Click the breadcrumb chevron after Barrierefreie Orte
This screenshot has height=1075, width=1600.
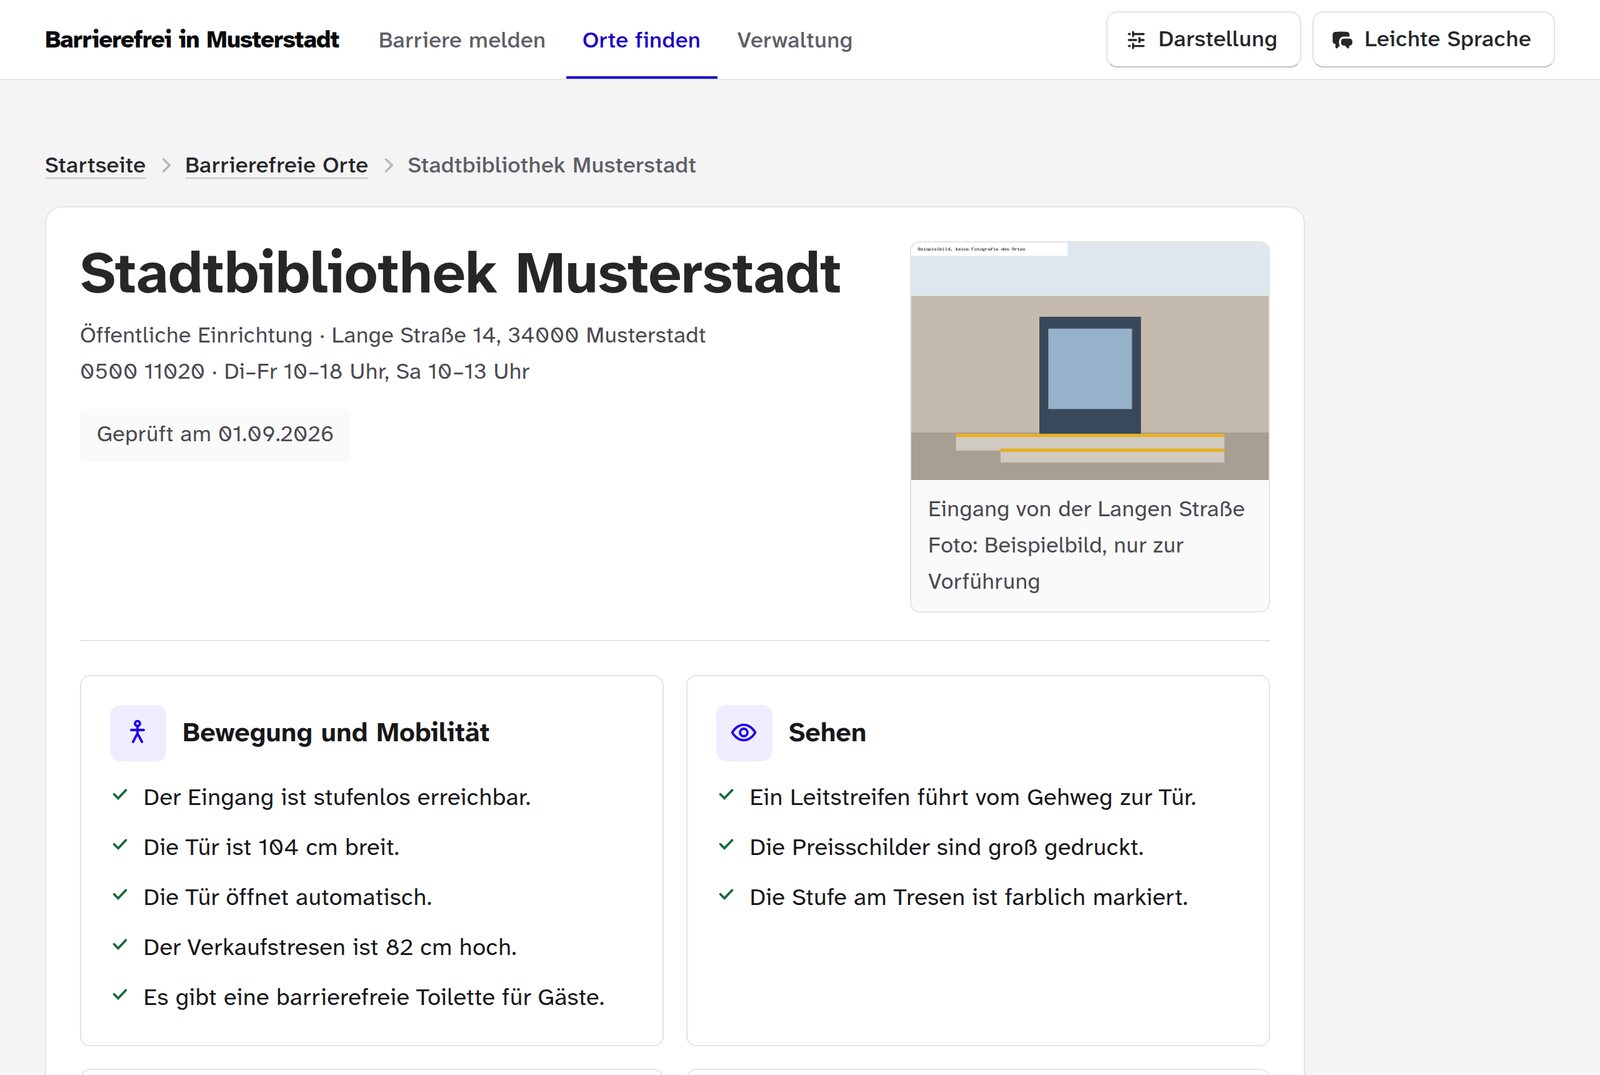click(x=388, y=165)
